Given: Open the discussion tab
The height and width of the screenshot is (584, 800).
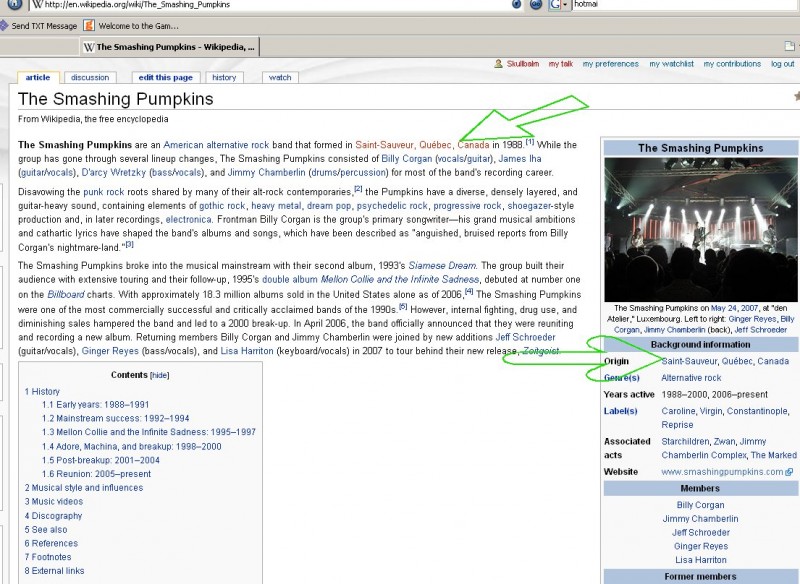Looking at the screenshot, I should tap(90, 78).
